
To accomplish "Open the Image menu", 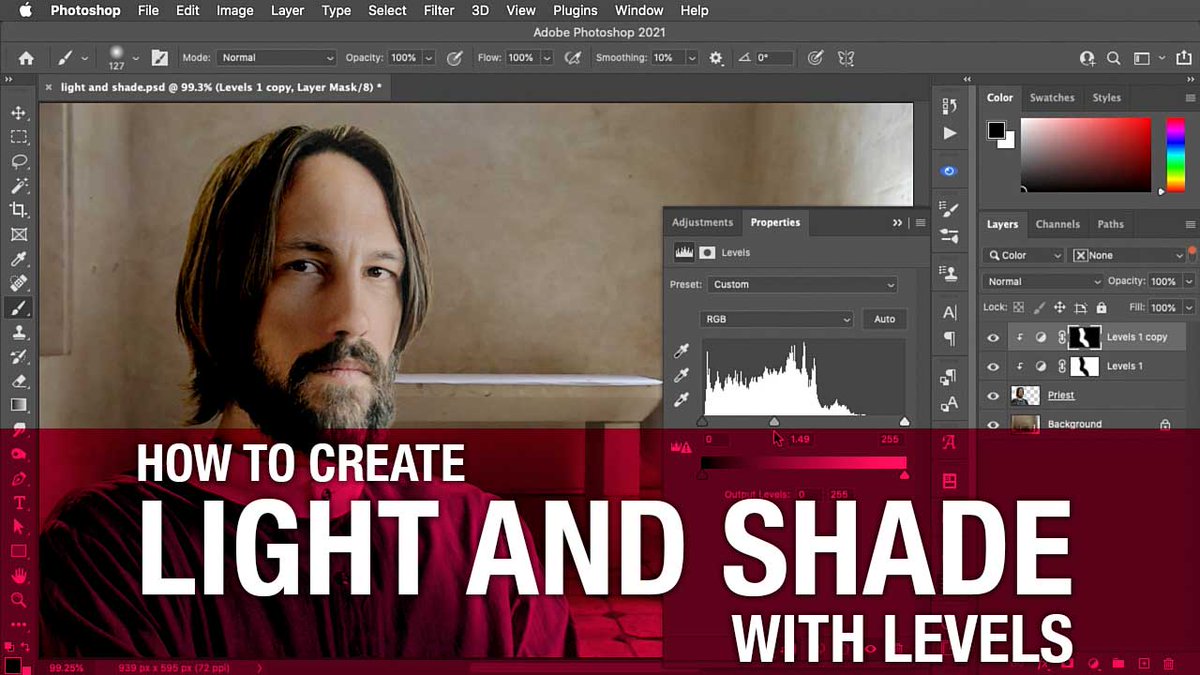I will click(235, 11).
